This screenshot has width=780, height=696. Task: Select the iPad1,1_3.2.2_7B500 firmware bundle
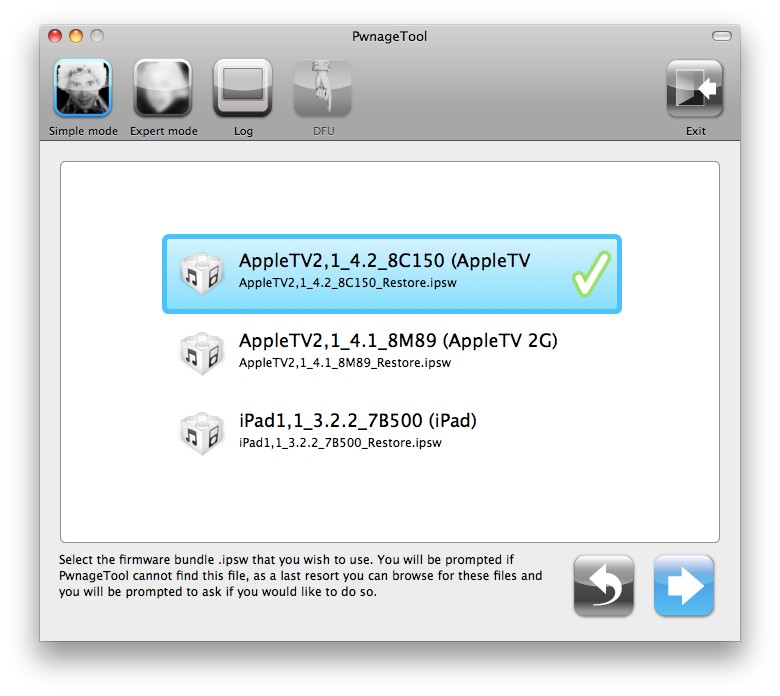click(392, 432)
